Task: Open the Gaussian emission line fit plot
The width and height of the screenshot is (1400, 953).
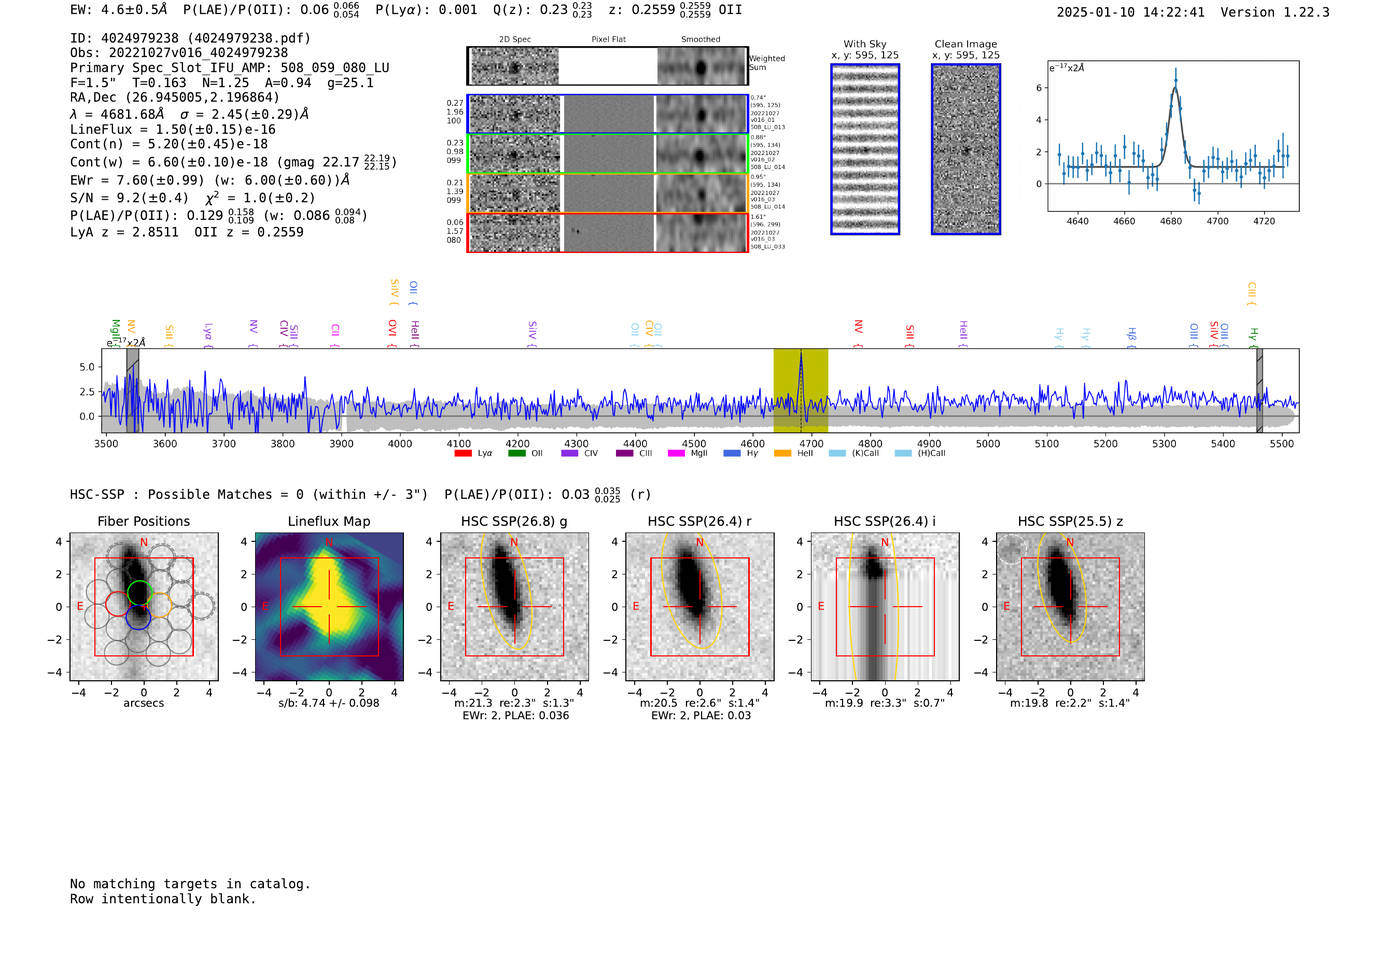Action: point(1173,136)
